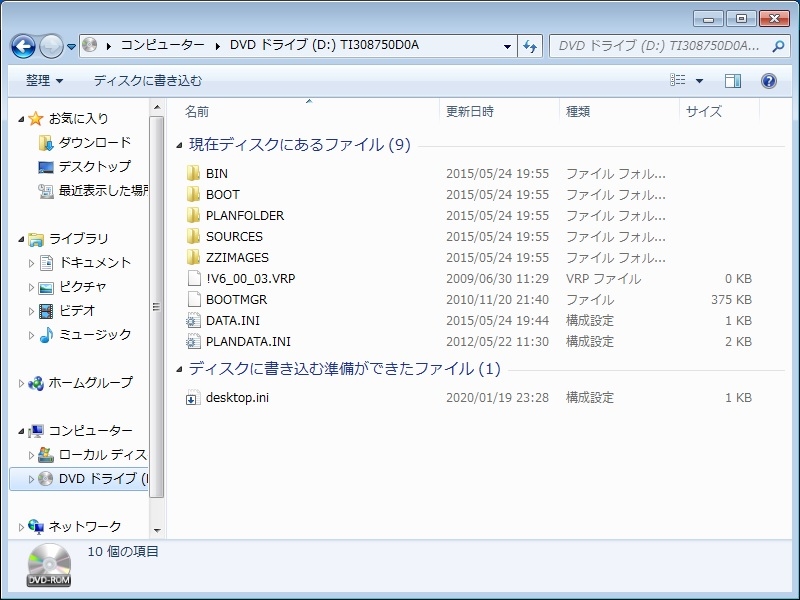This screenshot has width=800, height=600.
Task: Select PLANDATA.INI settings file icon
Action: coord(193,341)
